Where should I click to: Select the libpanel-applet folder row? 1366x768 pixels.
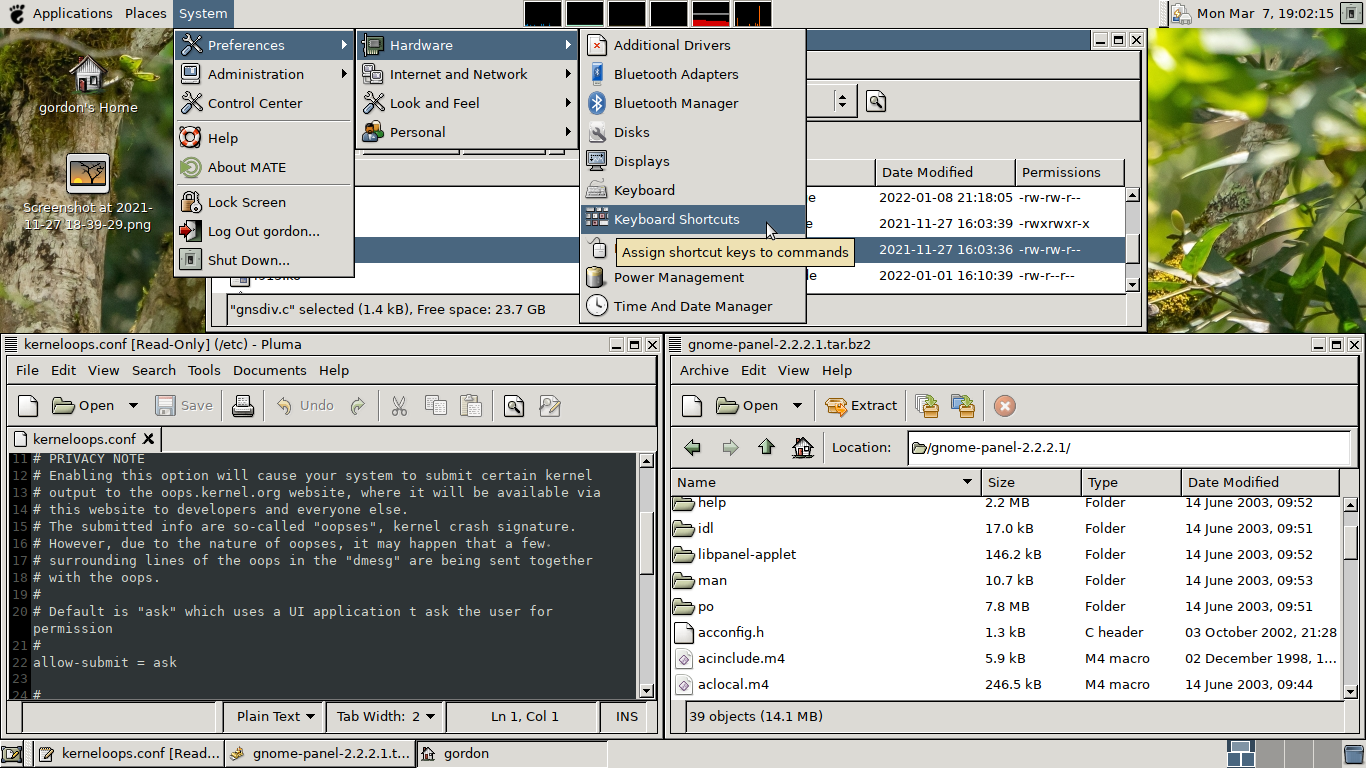pos(1005,554)
